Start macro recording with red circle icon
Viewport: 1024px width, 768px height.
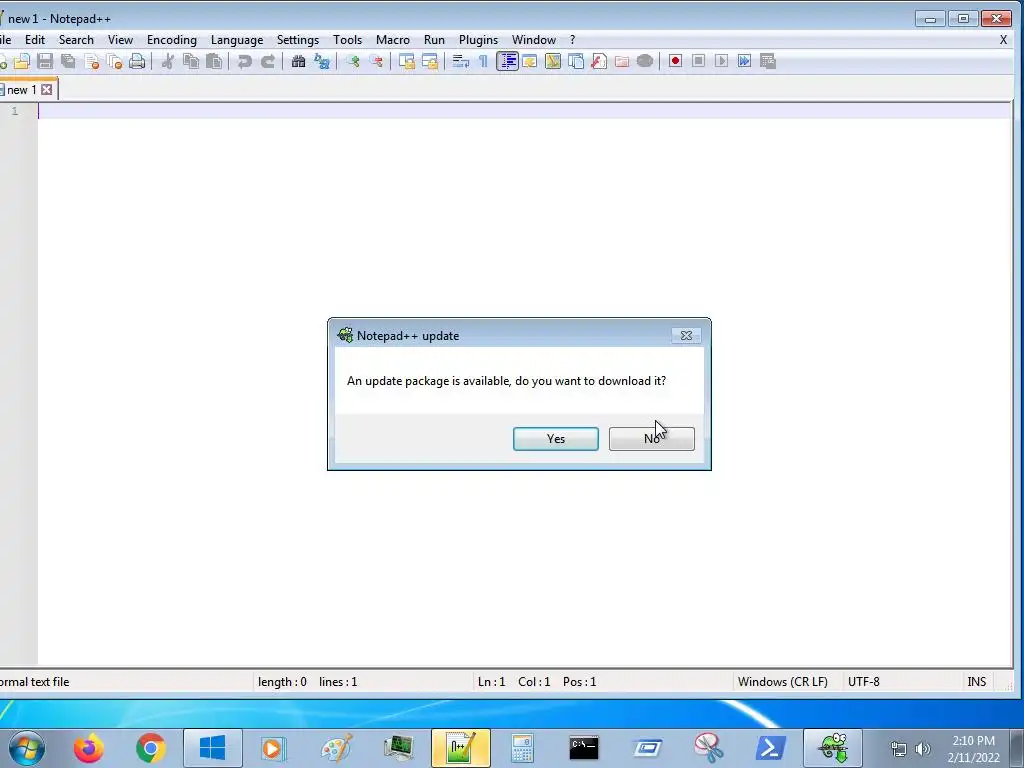coord(675,61)
